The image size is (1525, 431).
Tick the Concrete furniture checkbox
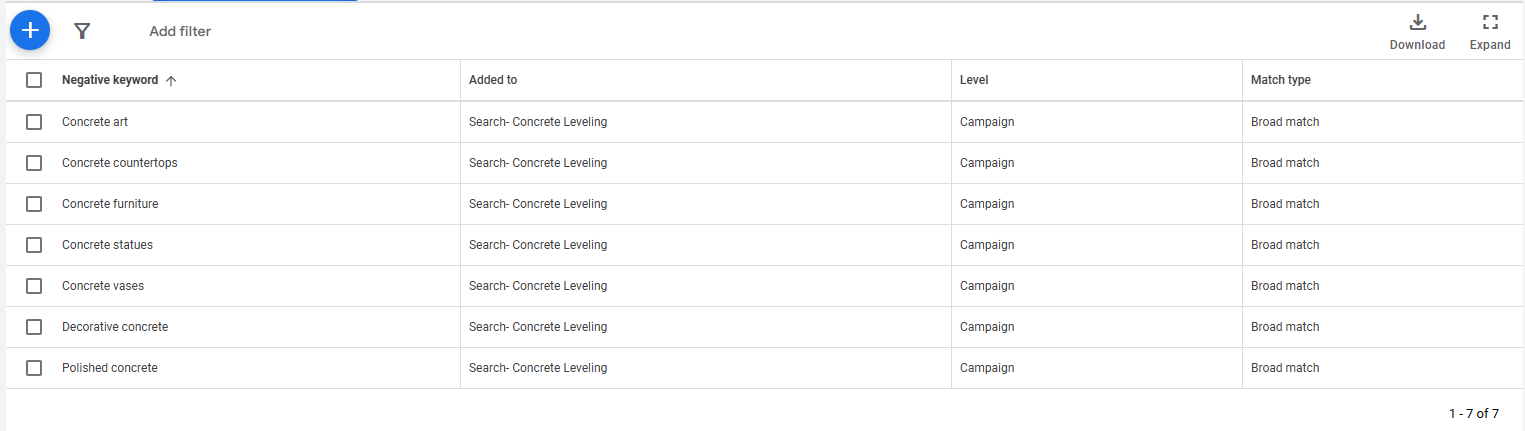[34, 204]
